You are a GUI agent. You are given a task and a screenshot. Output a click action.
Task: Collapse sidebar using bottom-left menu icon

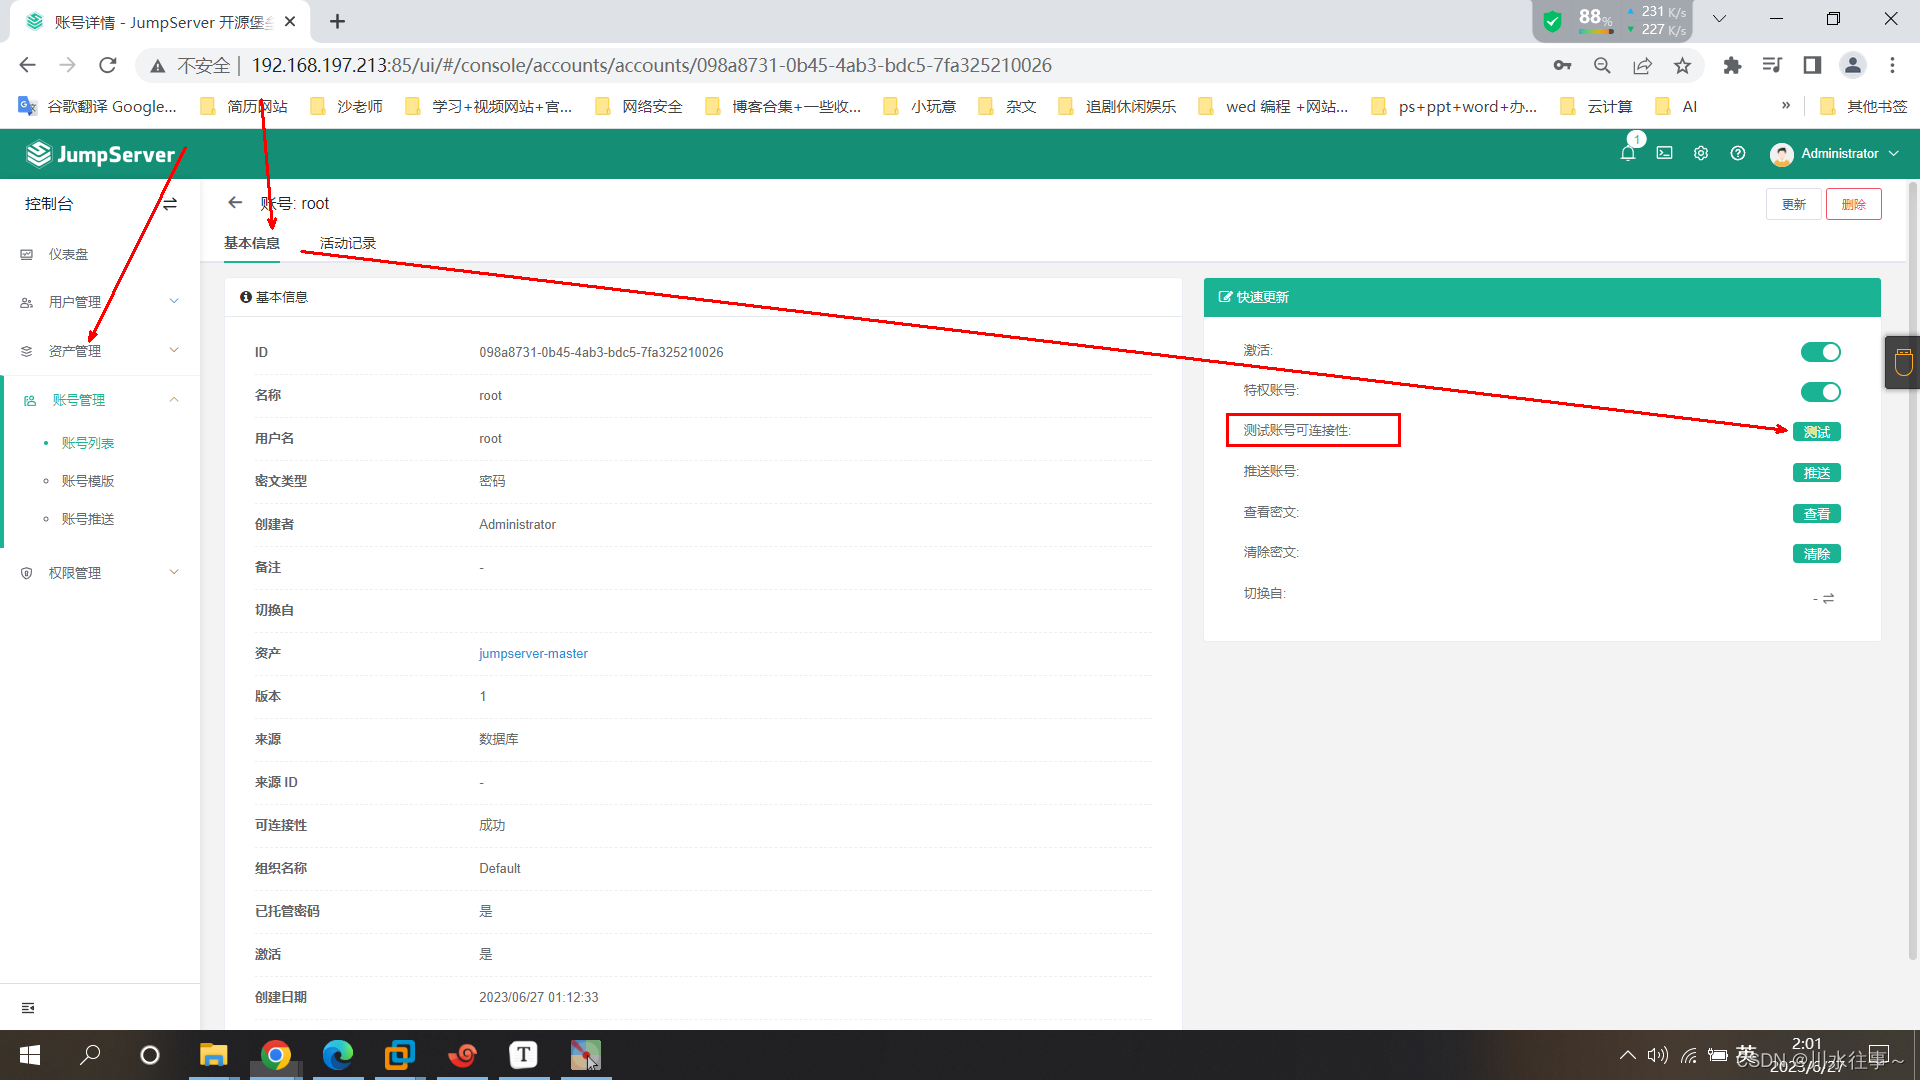coord(28,1008)
